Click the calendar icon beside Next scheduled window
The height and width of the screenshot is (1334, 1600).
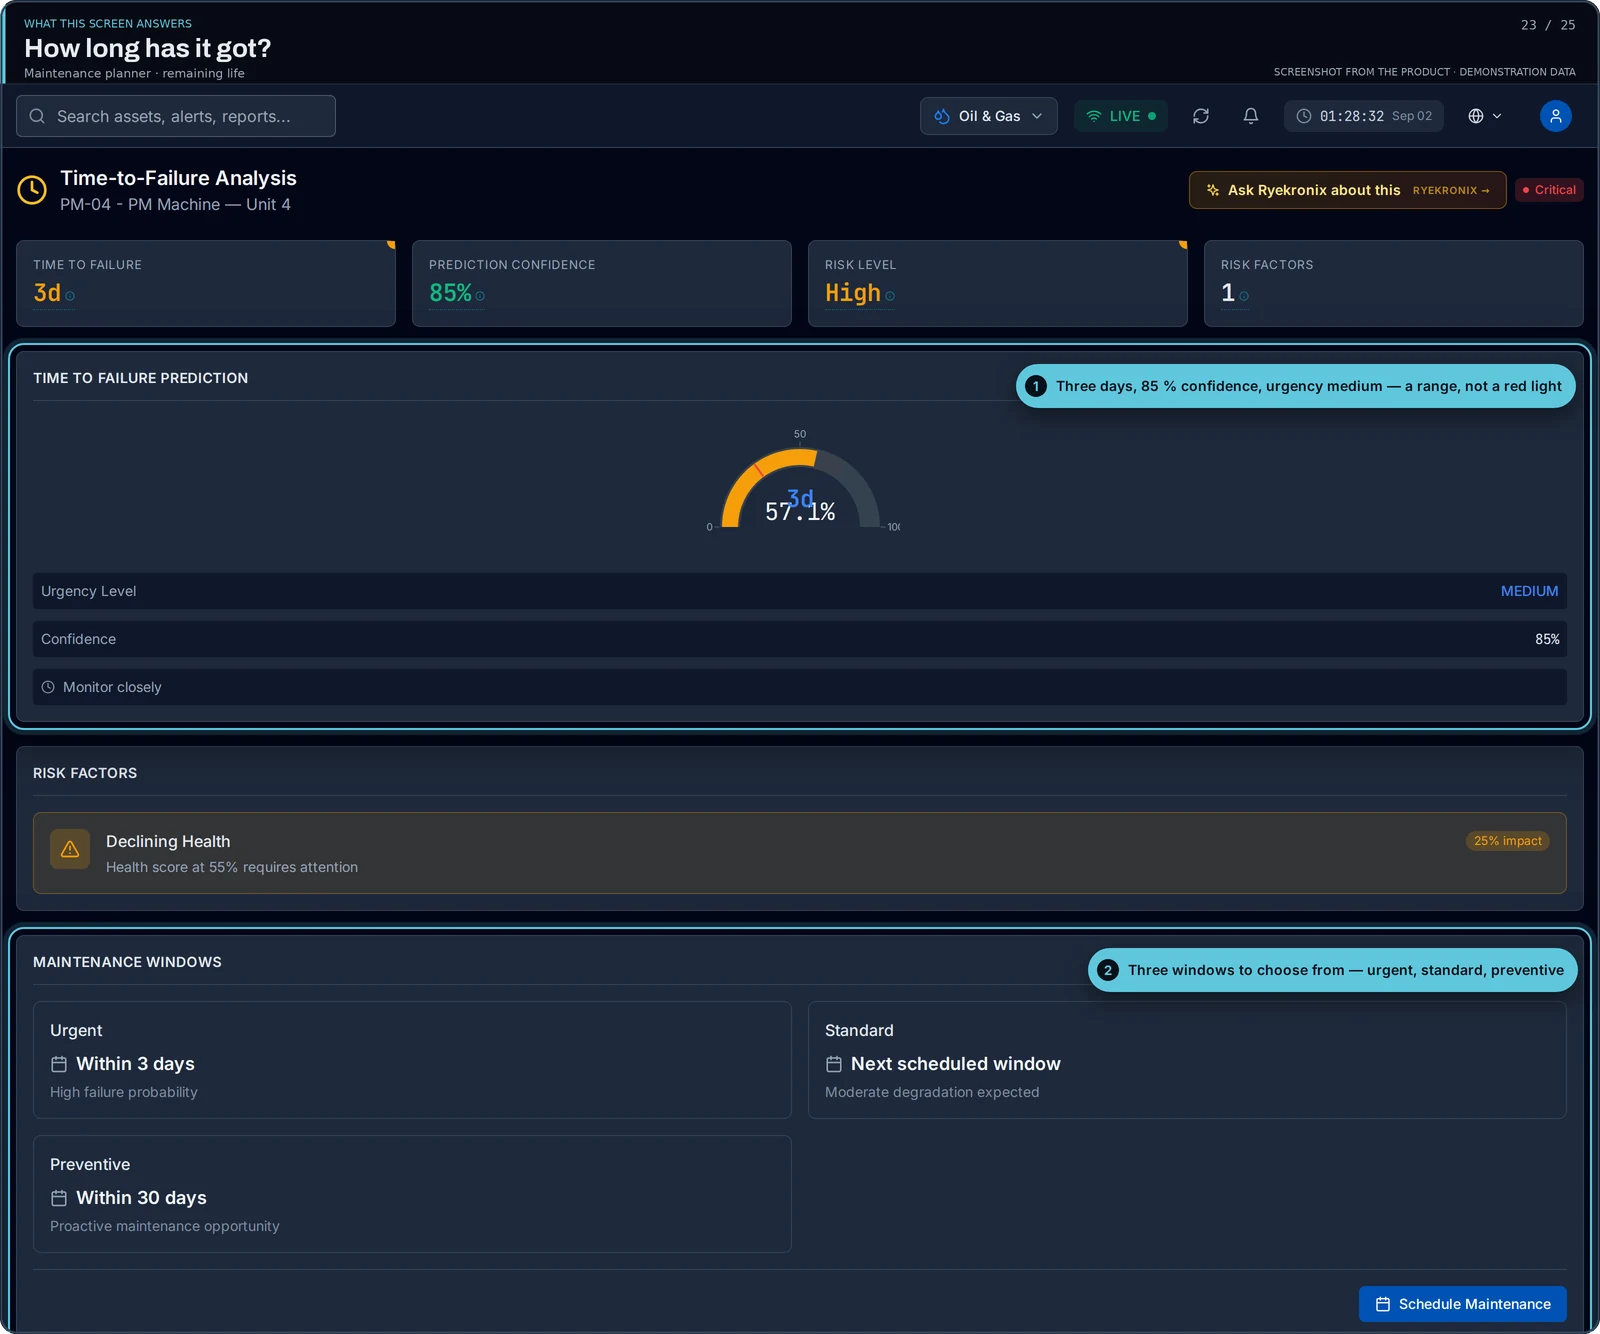(834, 1064)
